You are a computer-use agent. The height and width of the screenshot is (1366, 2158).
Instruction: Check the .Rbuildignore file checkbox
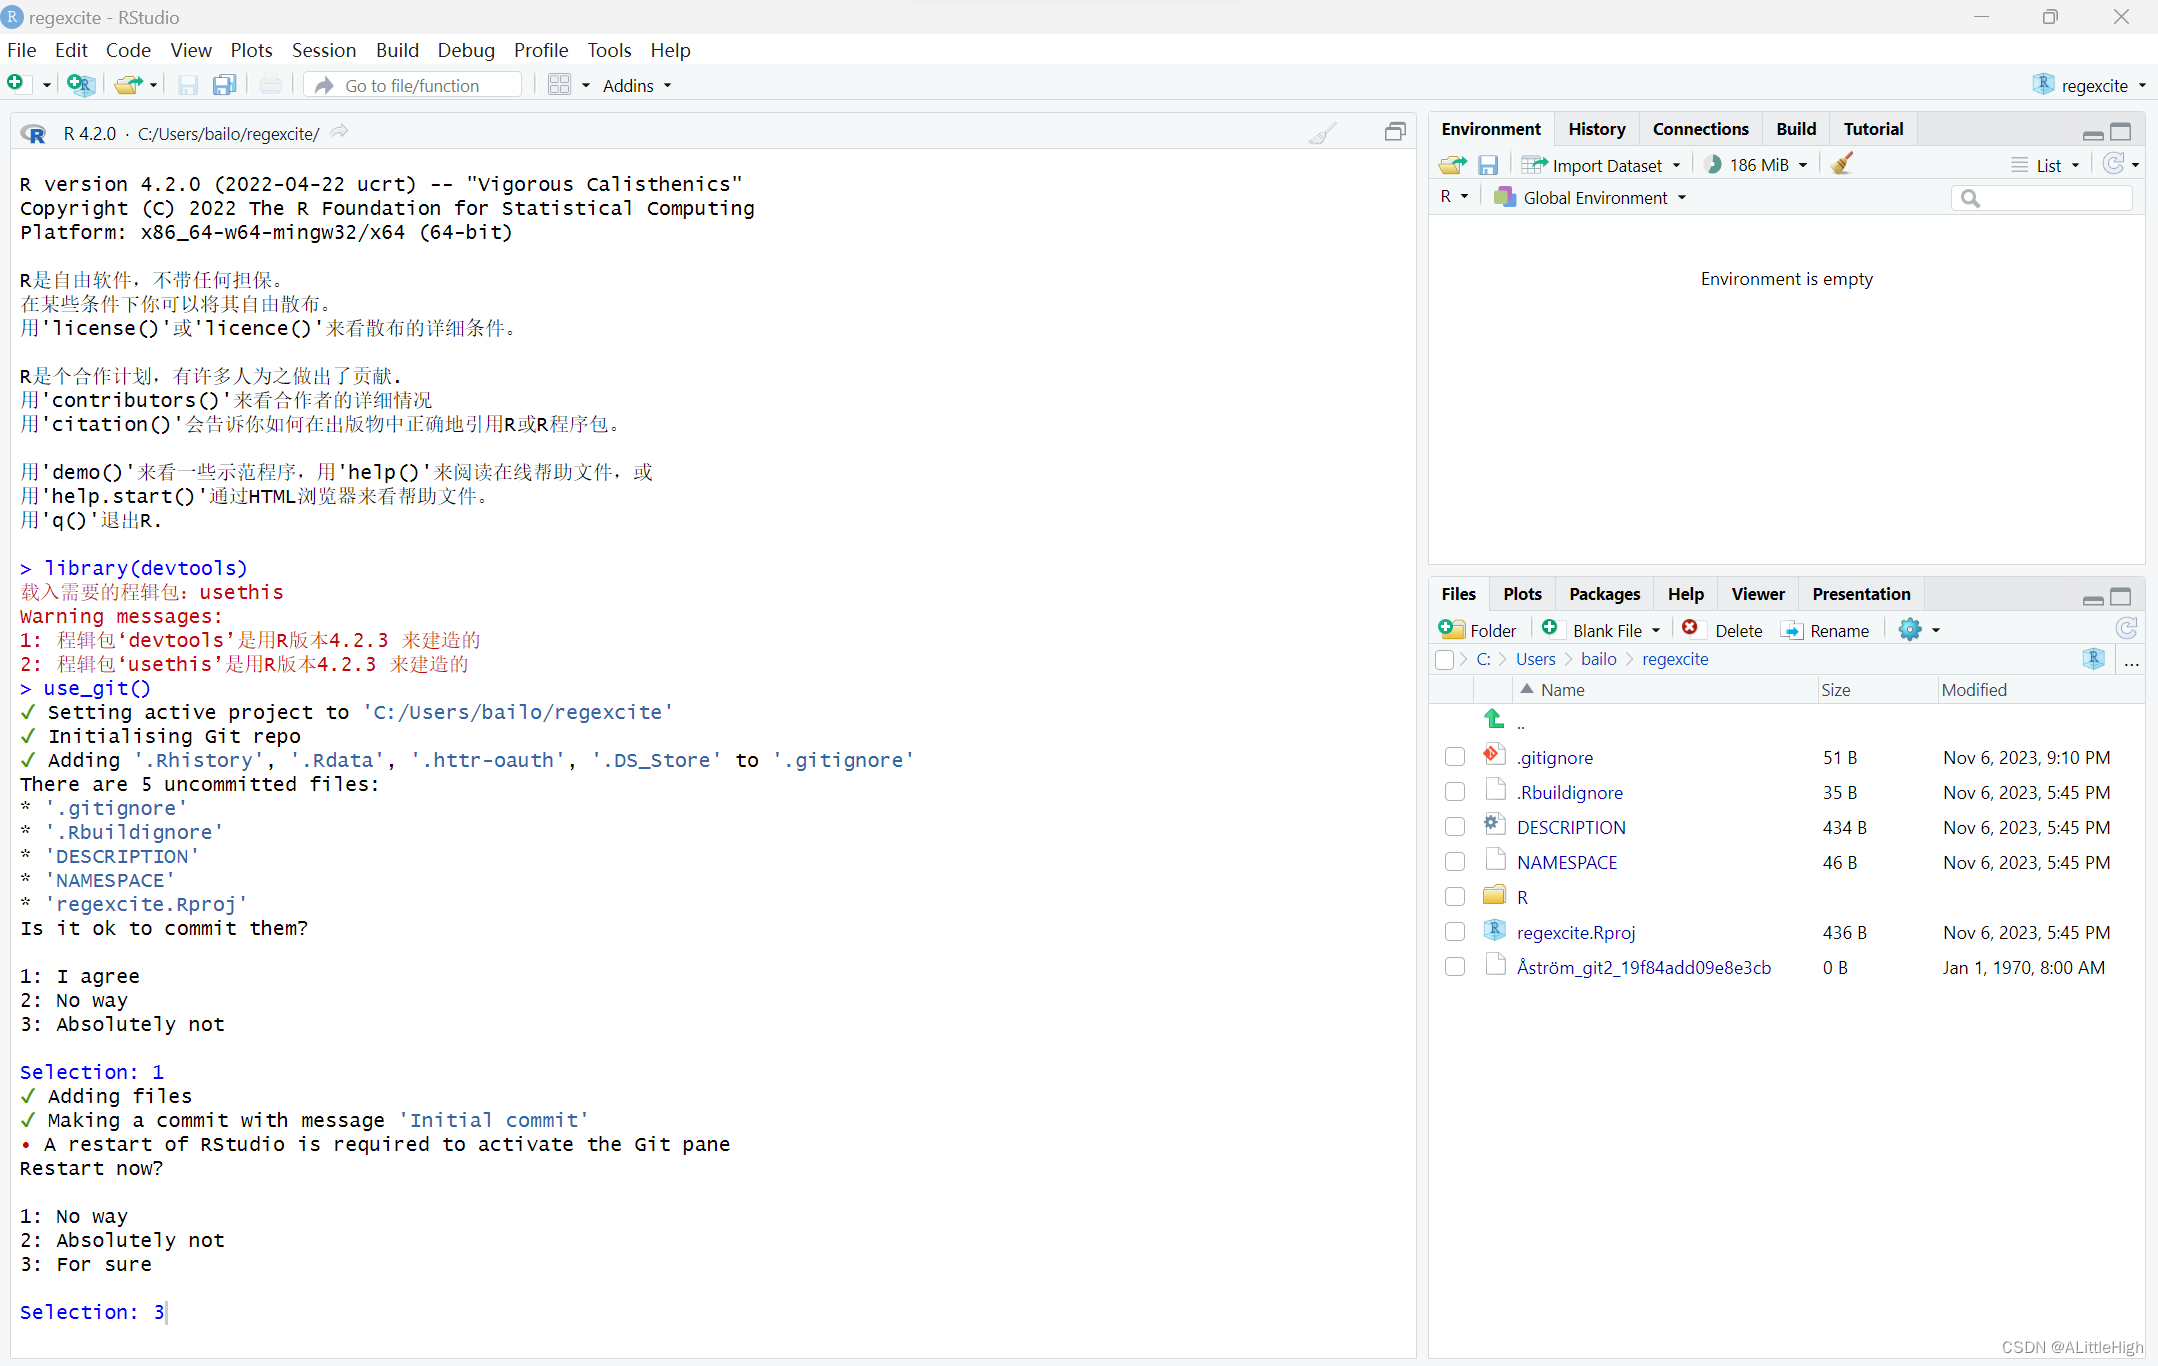pyautogui.click(x=1455, y=792)
